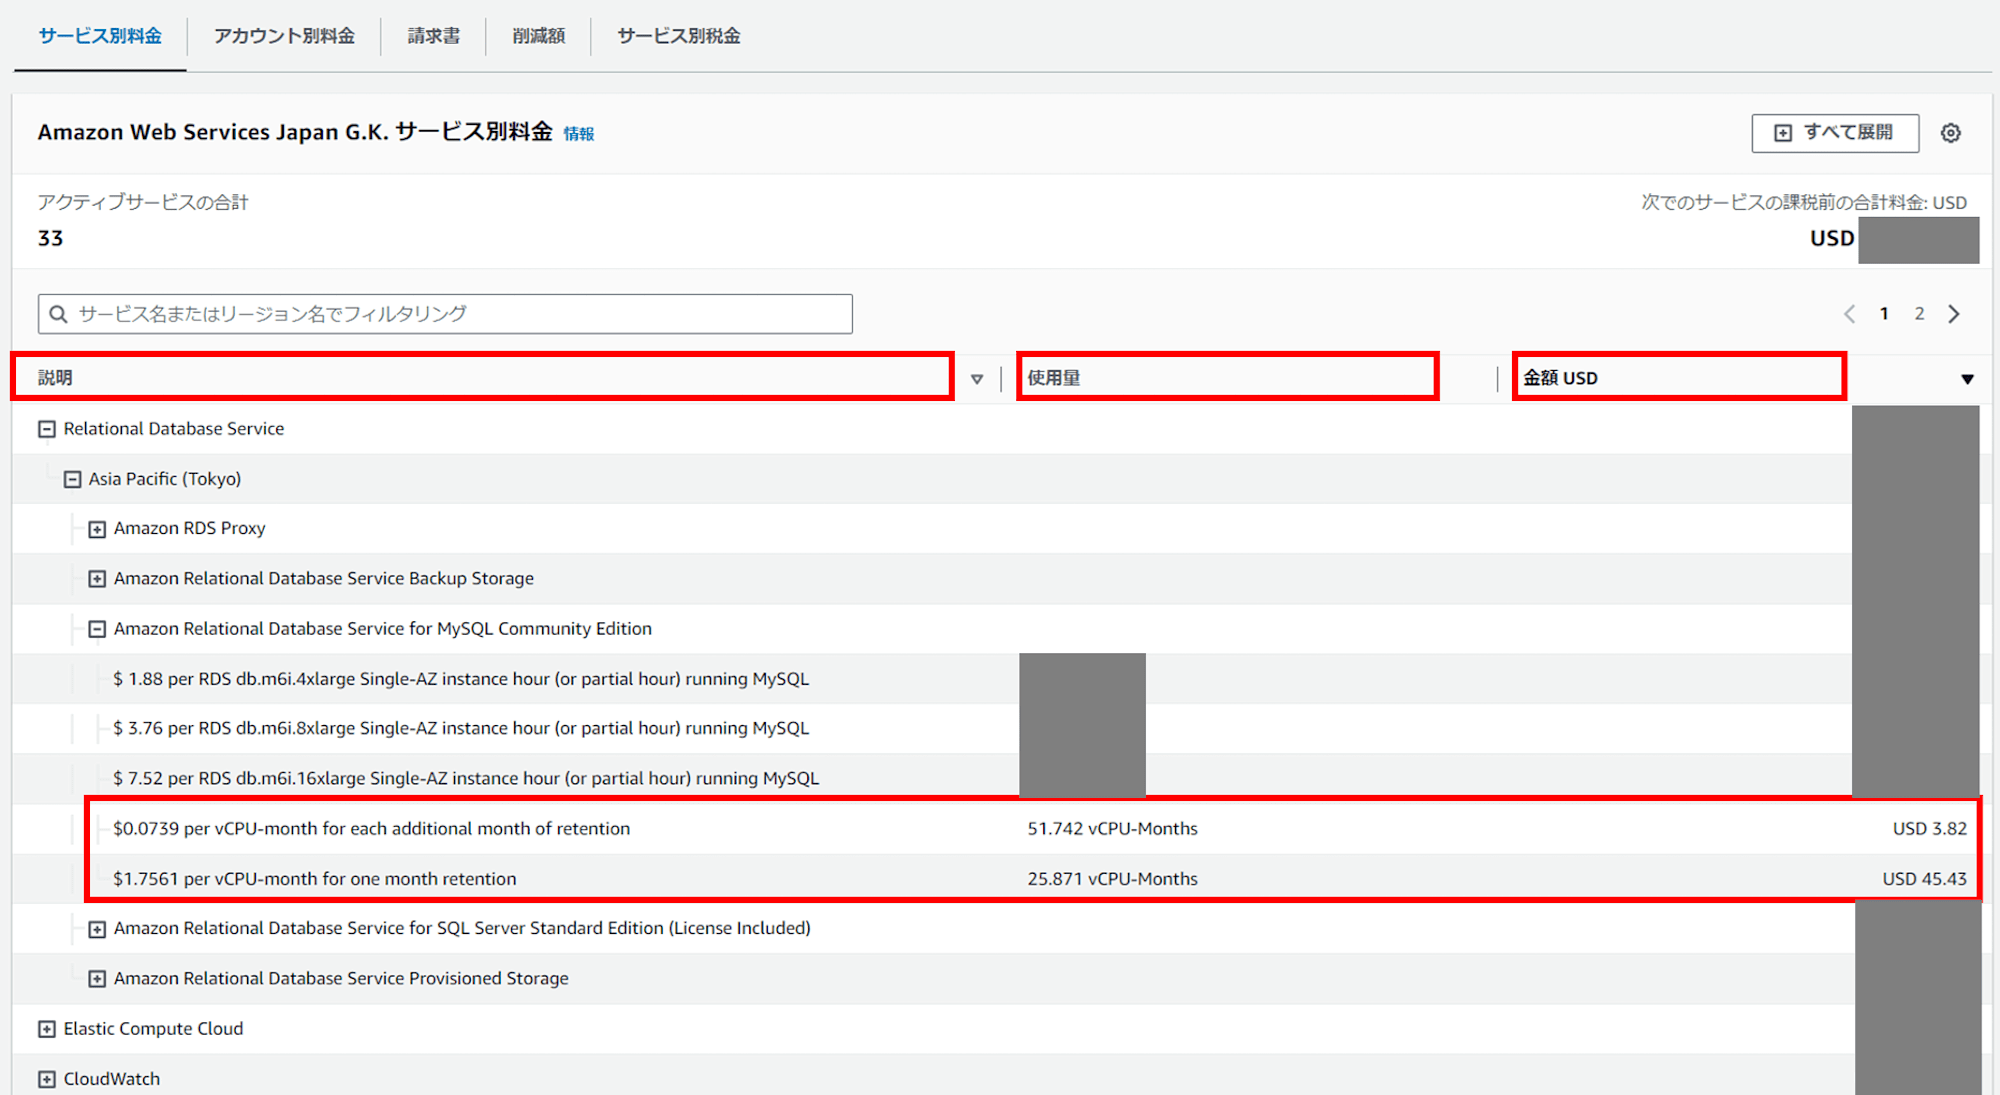This screenshot has width=2000, height=1095.
Task: Open table preferences gear icon
Action: tap(1951, 133)
